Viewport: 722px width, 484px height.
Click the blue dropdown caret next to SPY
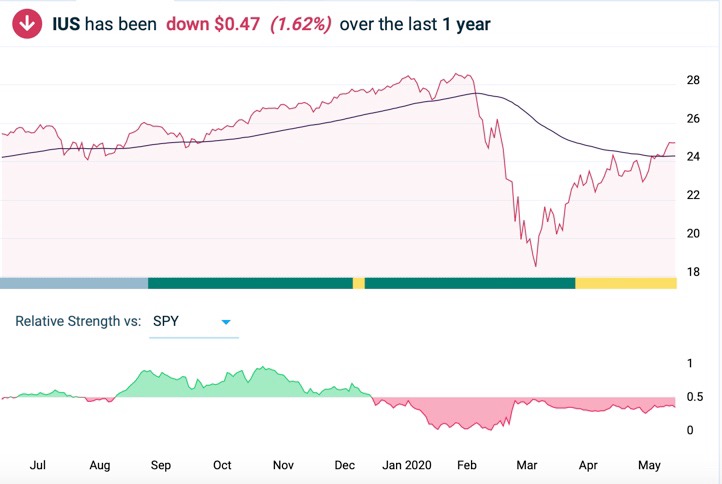pyautogui.click(x=226, y=322)
